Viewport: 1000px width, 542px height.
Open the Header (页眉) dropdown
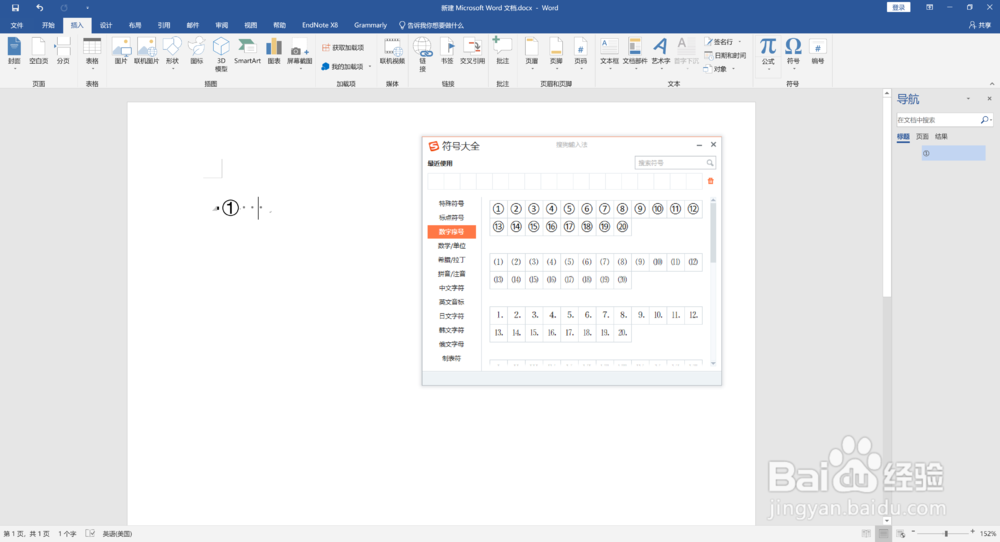click(x=531, y=54)
